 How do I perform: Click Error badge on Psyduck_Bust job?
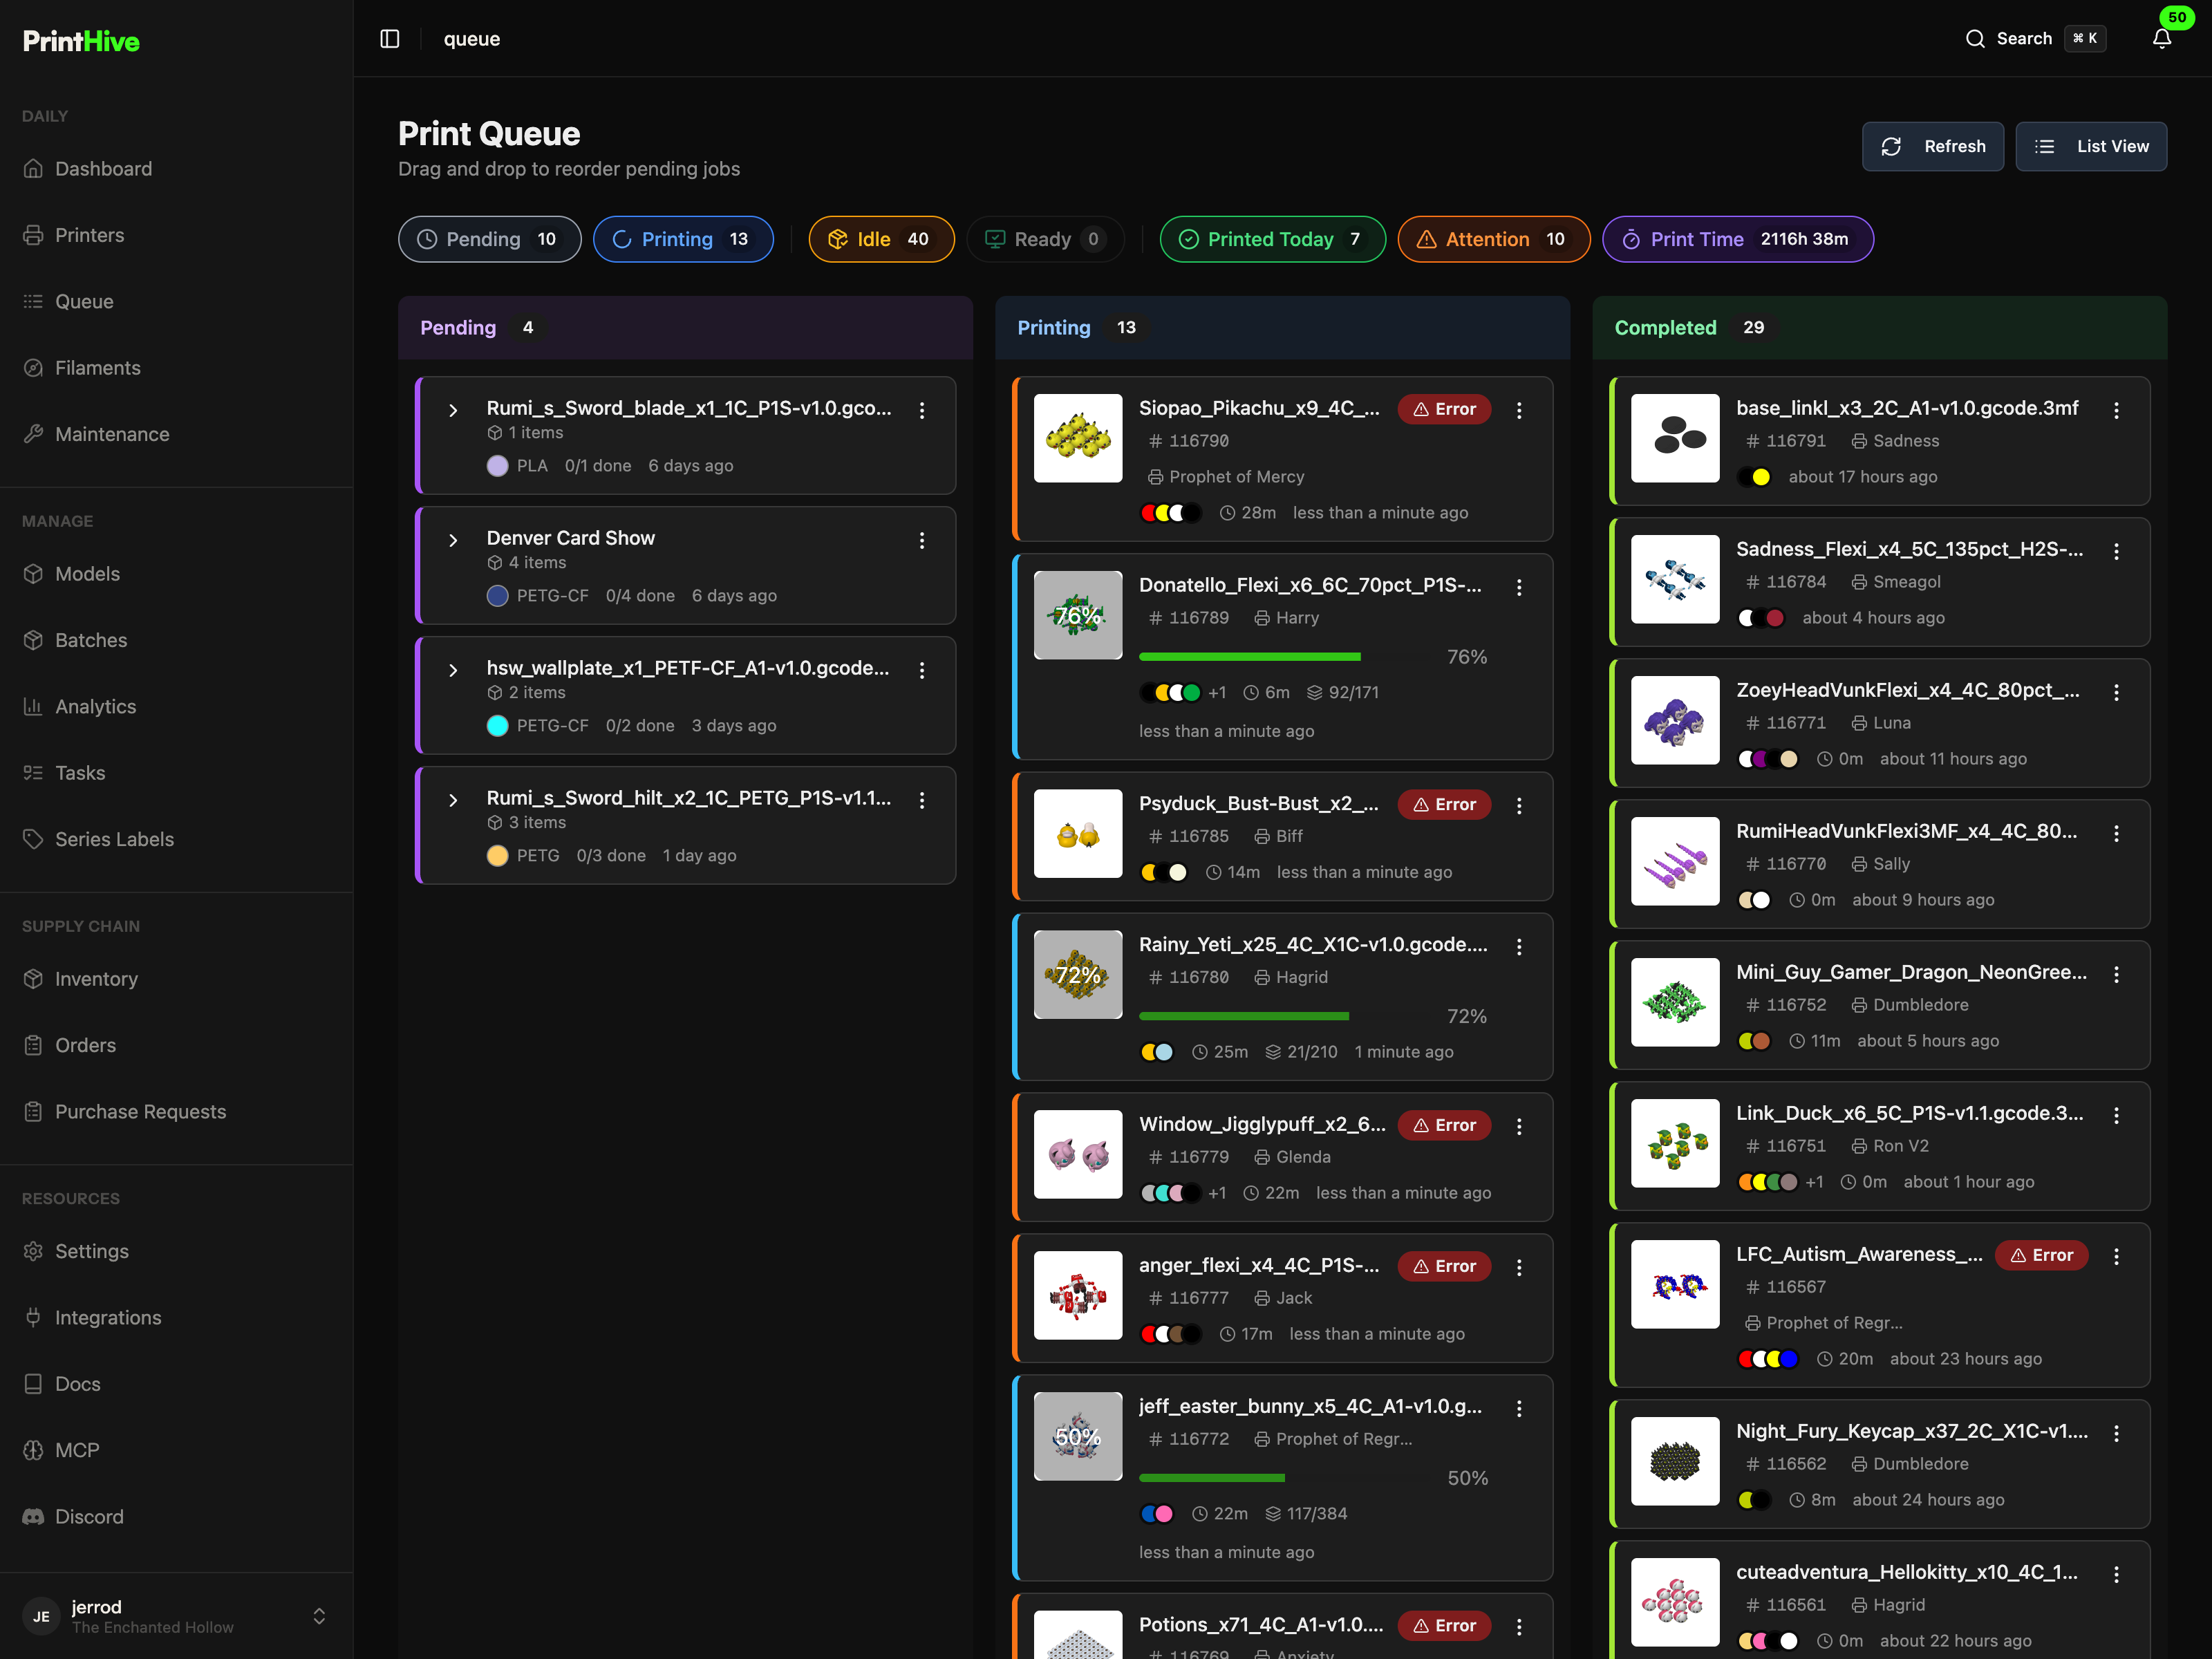pyautogui.click(x=1444, y=804)
